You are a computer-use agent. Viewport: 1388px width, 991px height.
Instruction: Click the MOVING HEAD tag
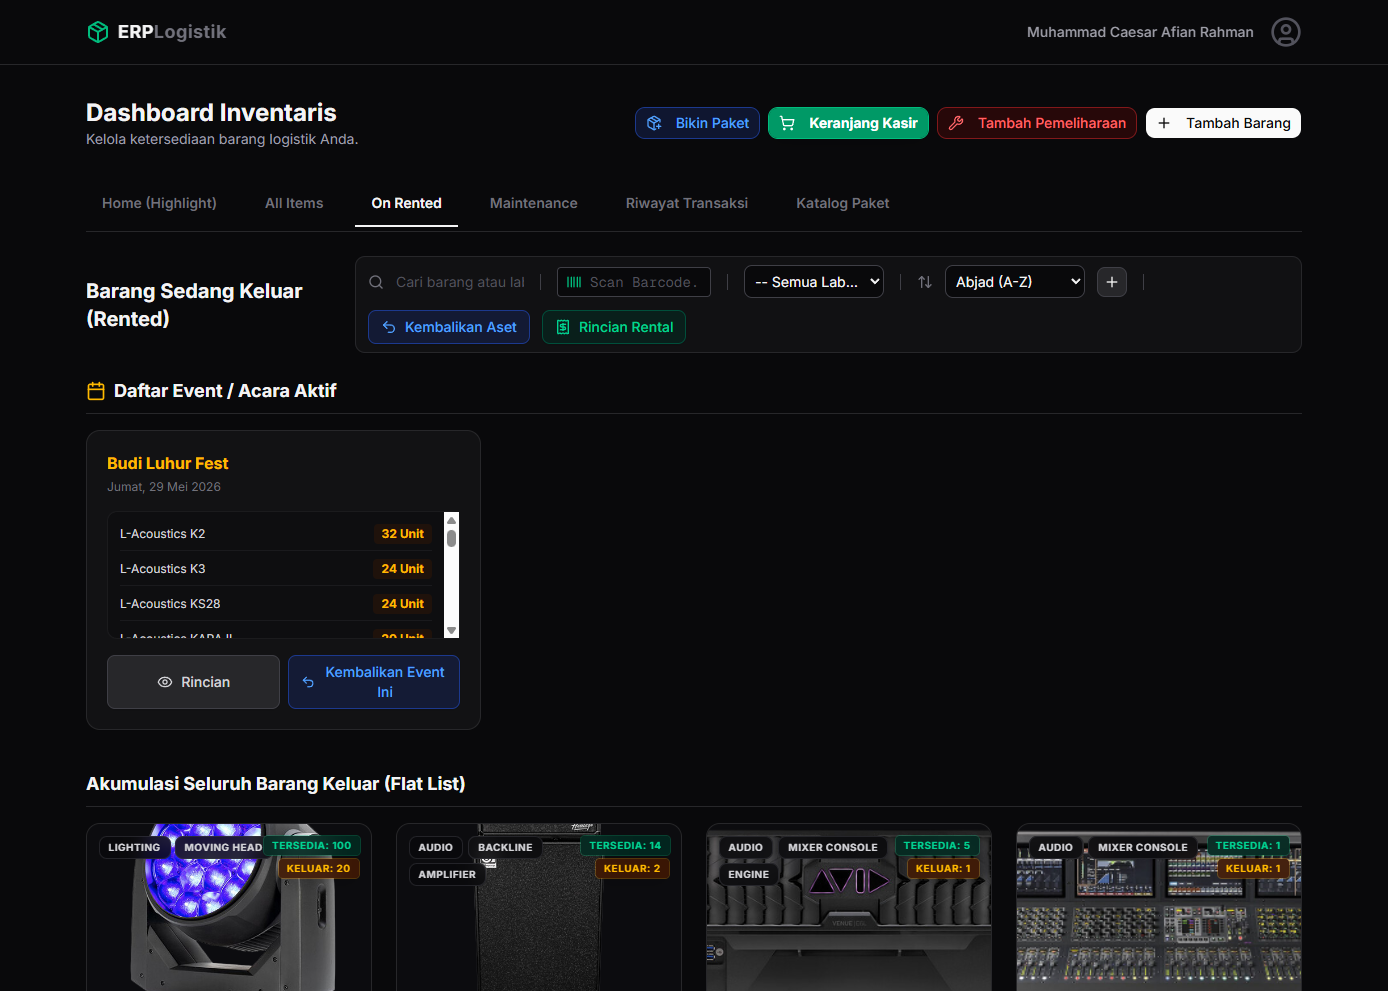tap(223, 847)
